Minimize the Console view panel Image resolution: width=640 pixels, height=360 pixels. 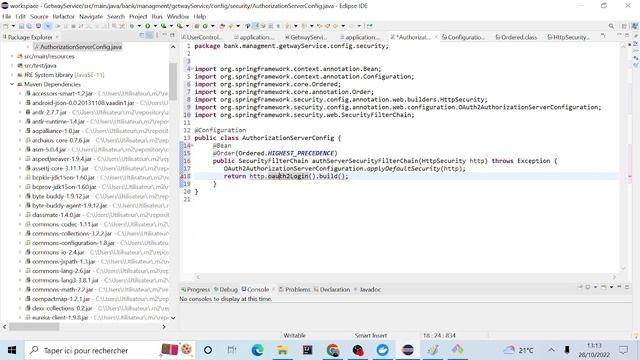[619, 287]
